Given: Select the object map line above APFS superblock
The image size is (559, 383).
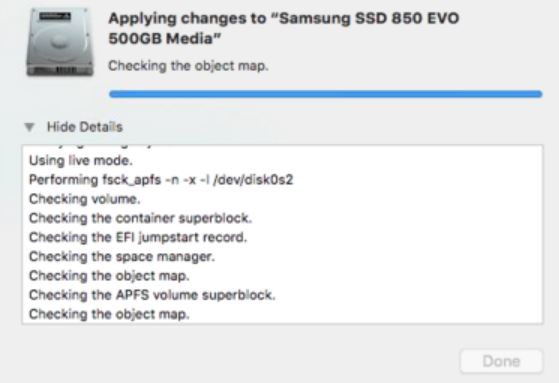Looking at the screenshot, I should [109, 276].
